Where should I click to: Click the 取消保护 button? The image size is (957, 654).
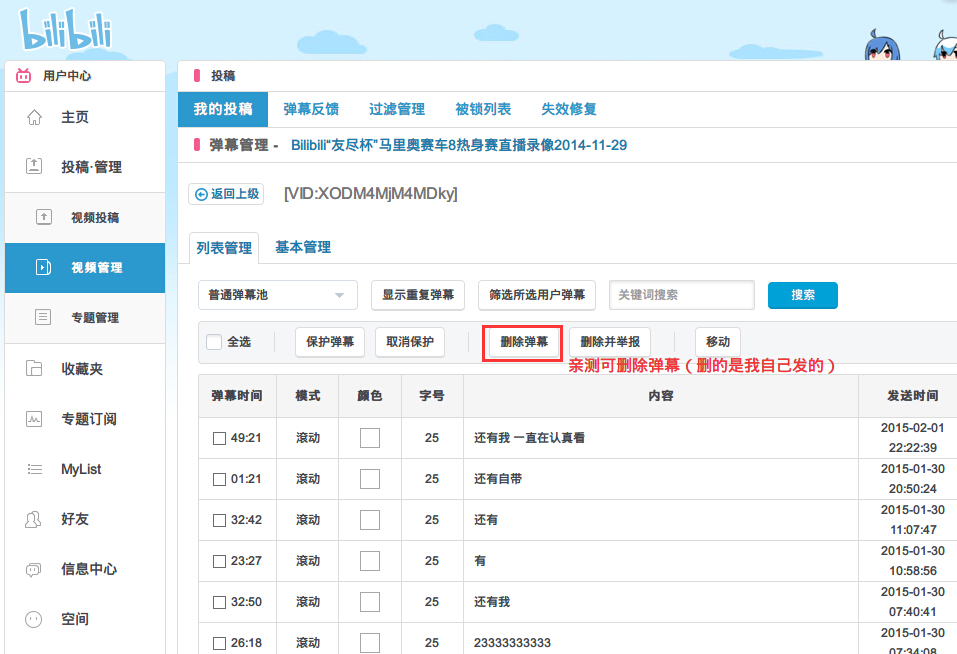point(410,342)
